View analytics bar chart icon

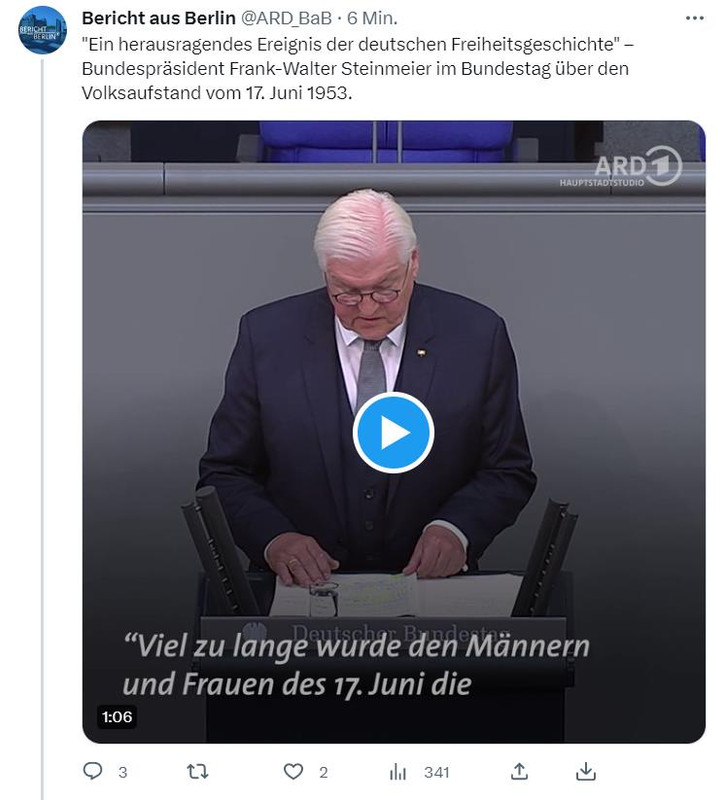tap(398, 772)
